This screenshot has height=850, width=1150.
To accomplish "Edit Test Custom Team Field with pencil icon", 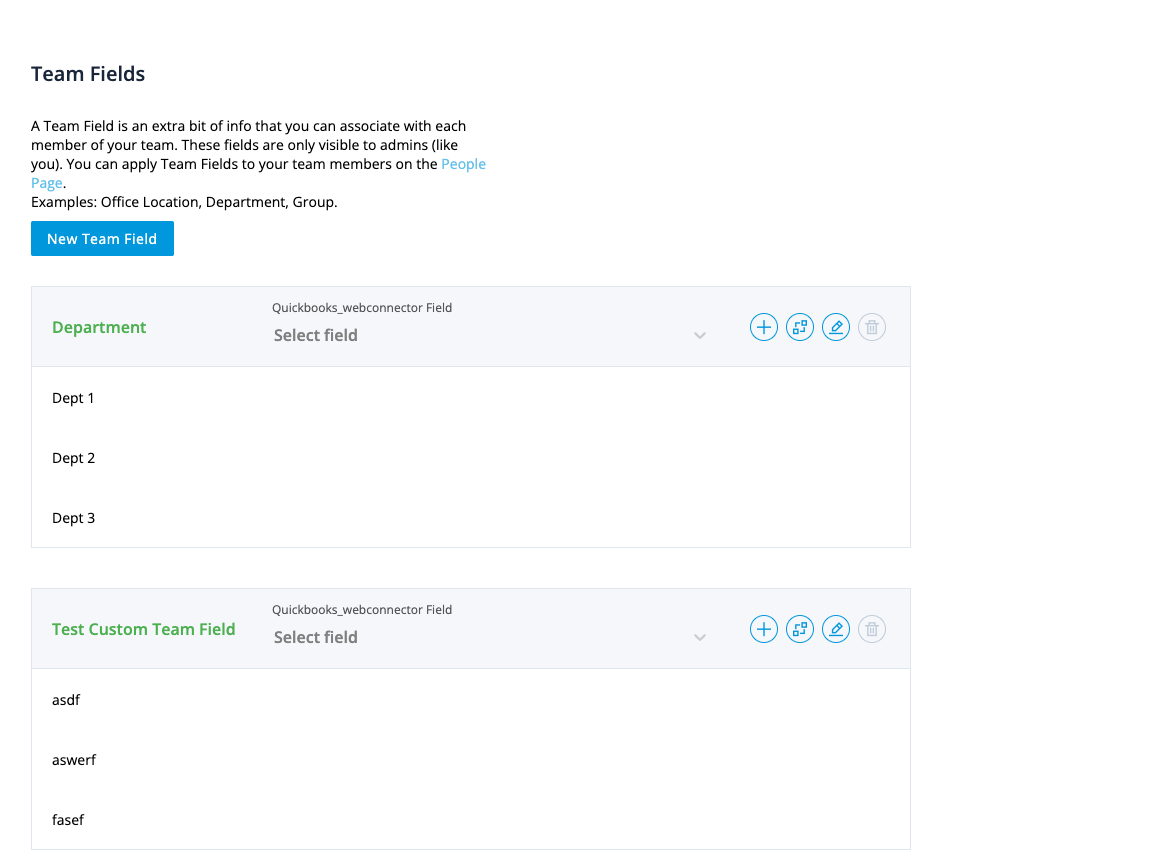I will point(836,629).
